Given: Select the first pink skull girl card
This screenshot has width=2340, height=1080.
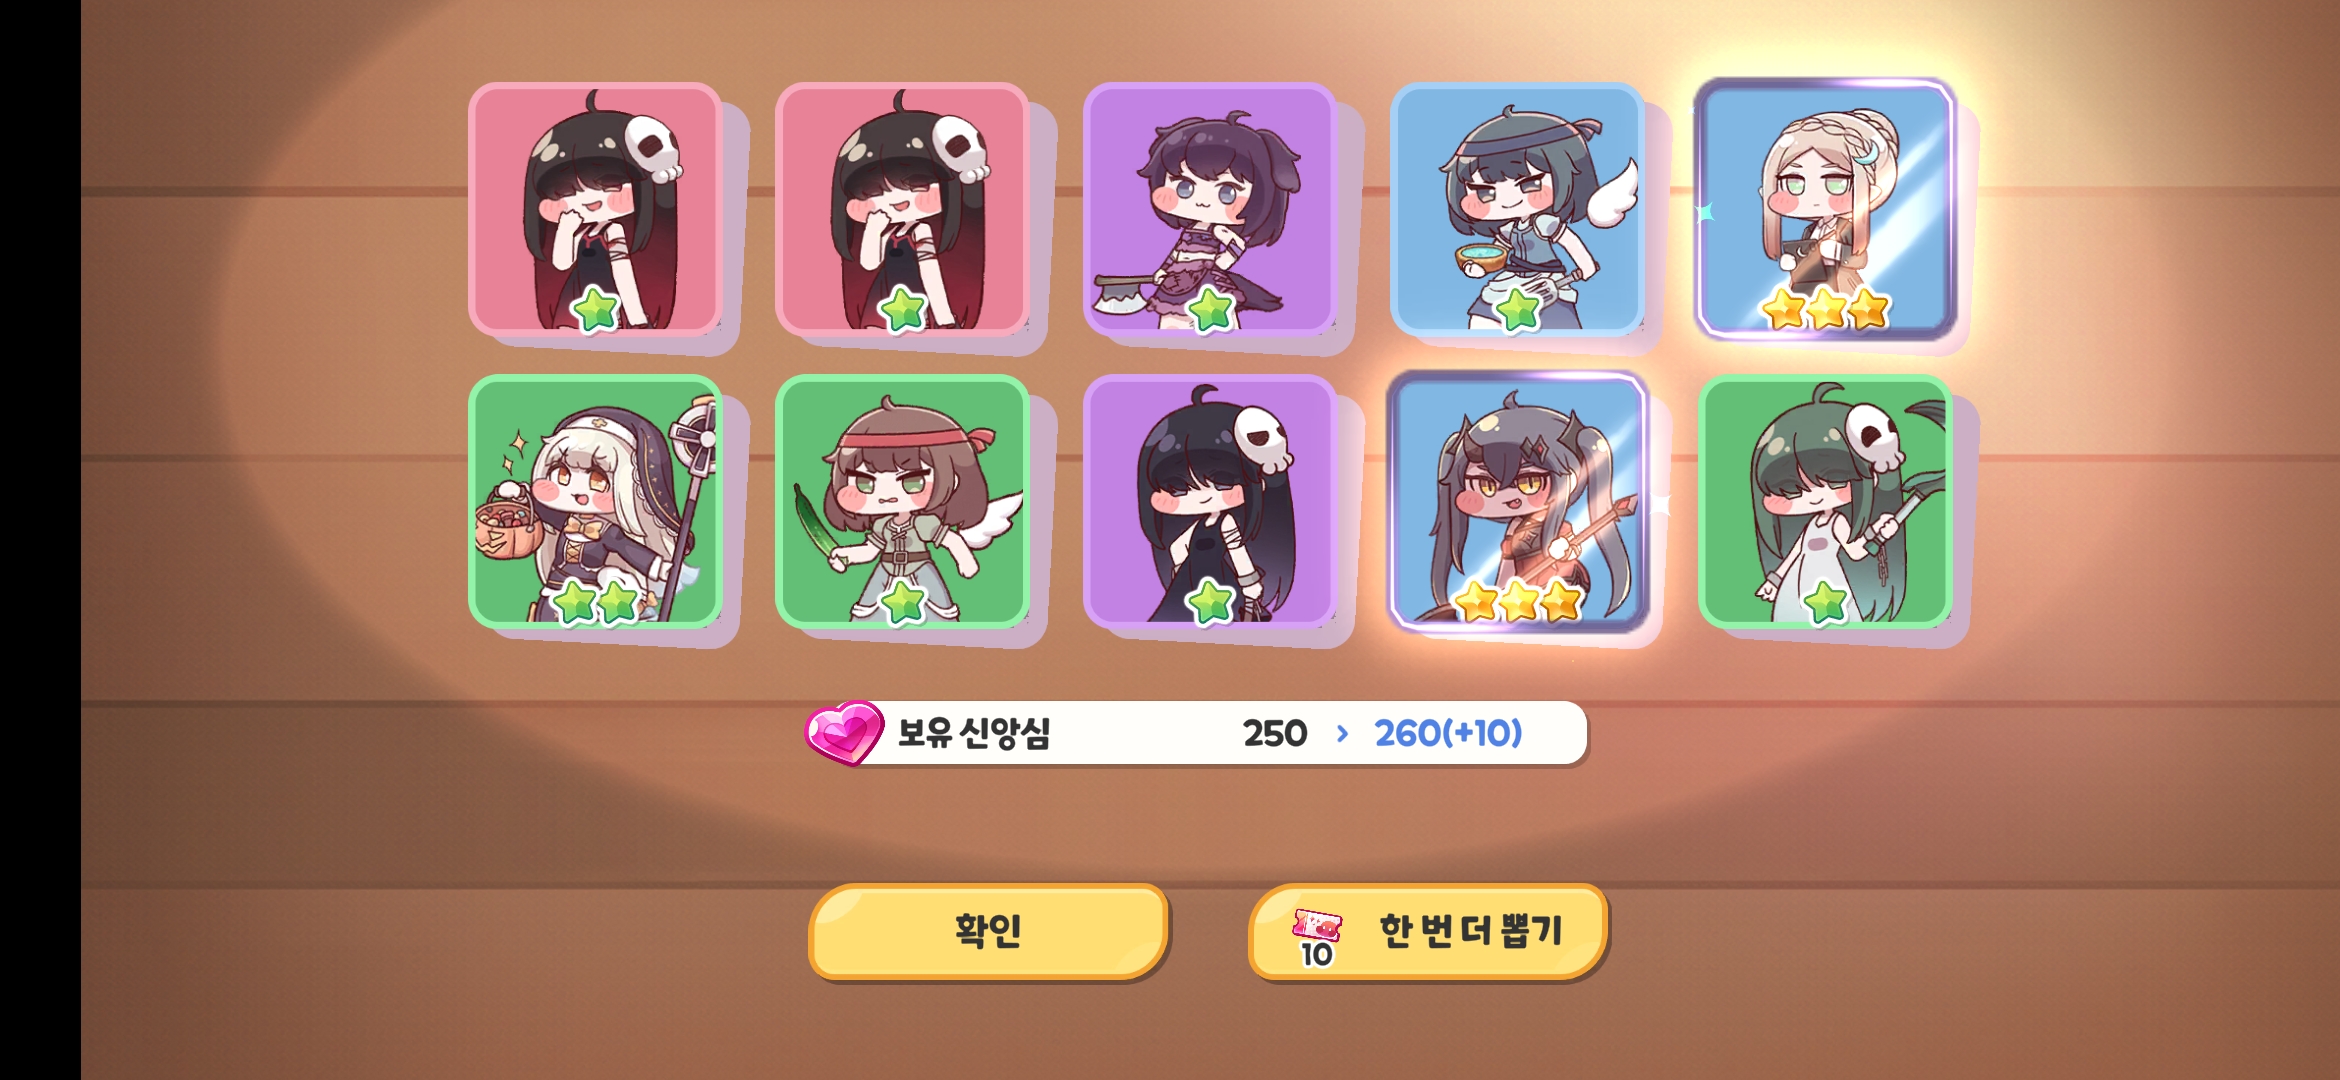Looking at the screenshot, I should point(596,208).
